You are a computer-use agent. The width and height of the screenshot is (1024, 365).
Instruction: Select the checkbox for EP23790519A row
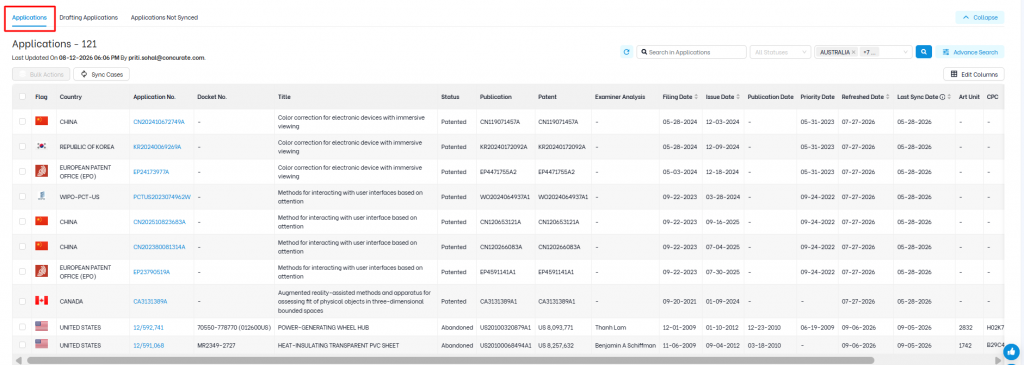[x=23, y=271]
